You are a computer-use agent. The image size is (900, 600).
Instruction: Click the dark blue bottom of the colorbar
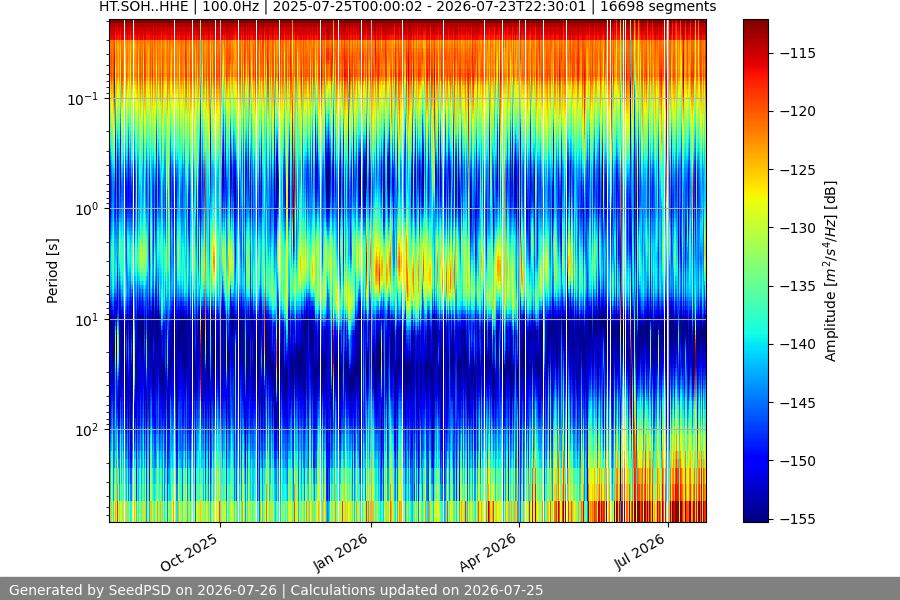(x=755, y=514)
